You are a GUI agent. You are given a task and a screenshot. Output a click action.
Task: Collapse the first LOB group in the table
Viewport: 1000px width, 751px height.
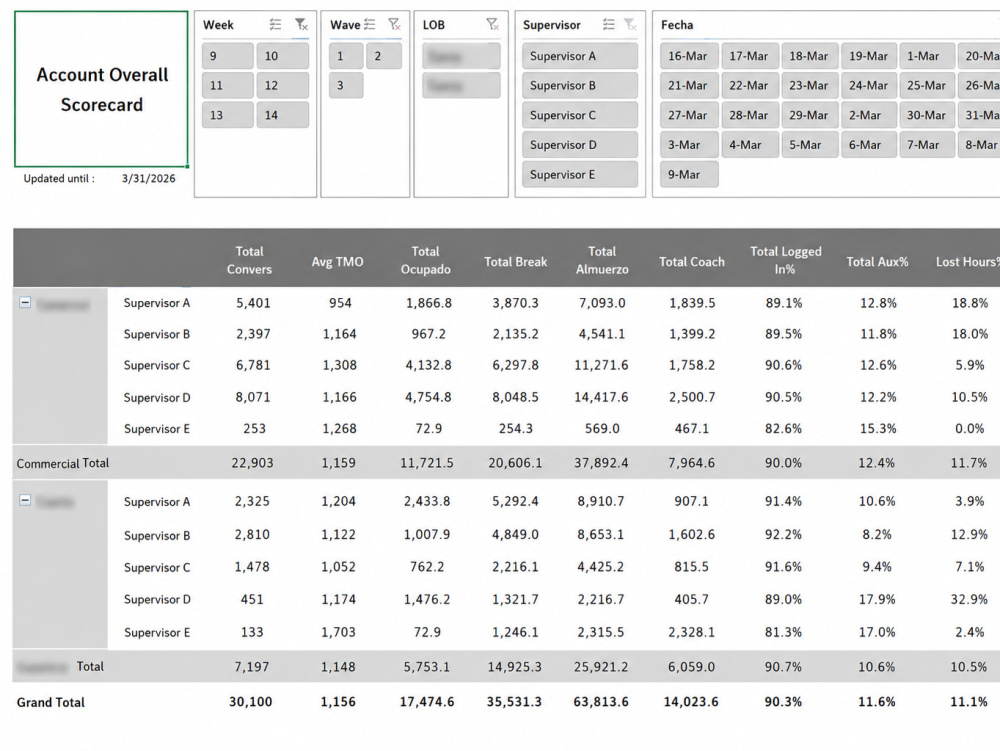tap(25, 302)
